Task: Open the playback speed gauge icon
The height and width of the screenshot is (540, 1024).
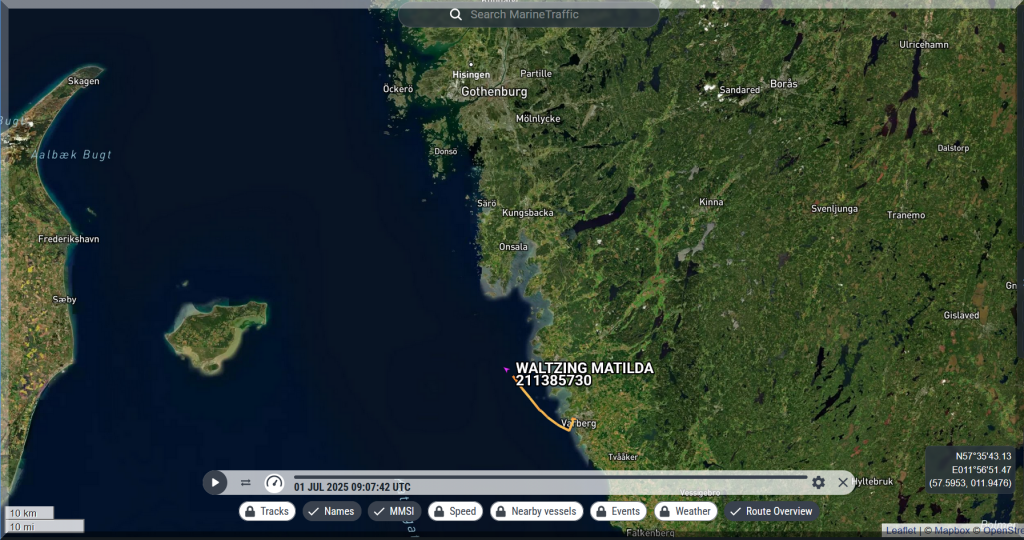Action: pyautogui.click(x=274, y=483)
